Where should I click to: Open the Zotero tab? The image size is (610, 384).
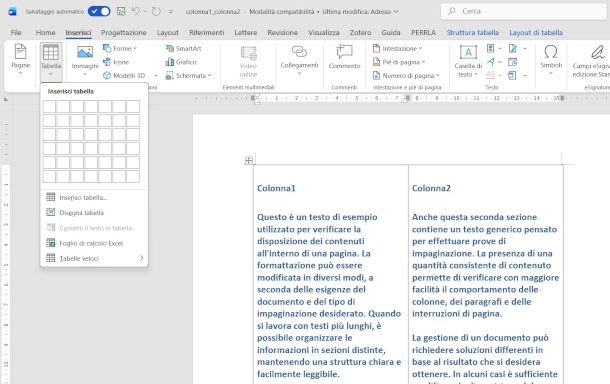point(360,33)
